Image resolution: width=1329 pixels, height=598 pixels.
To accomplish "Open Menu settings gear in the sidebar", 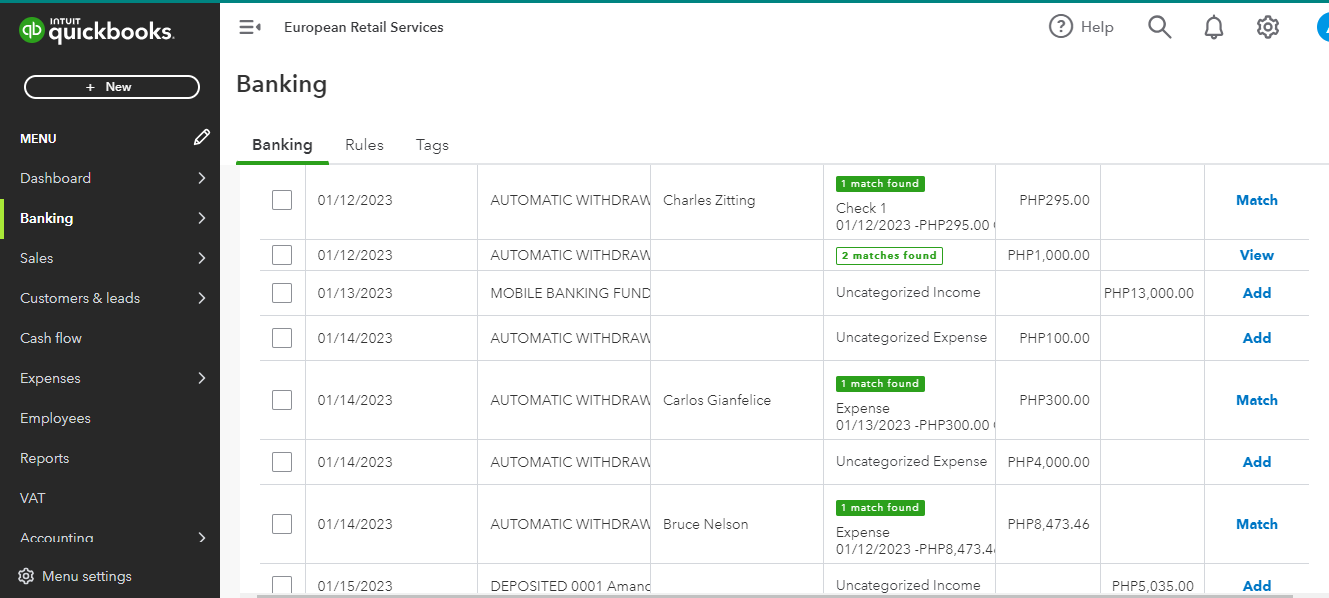I will 26,576.
